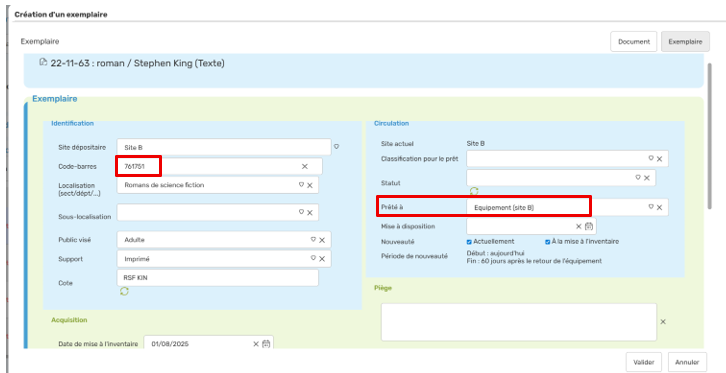Refresh the Statut with the green circular icon
The image size is (726, 373).
[x=474, y=191]
